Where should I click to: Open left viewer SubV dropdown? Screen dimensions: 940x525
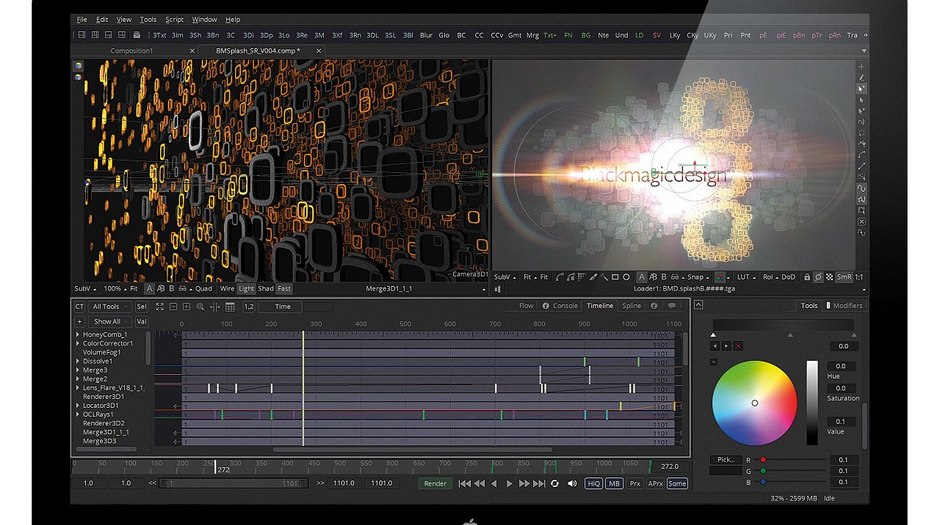(86, 289)
